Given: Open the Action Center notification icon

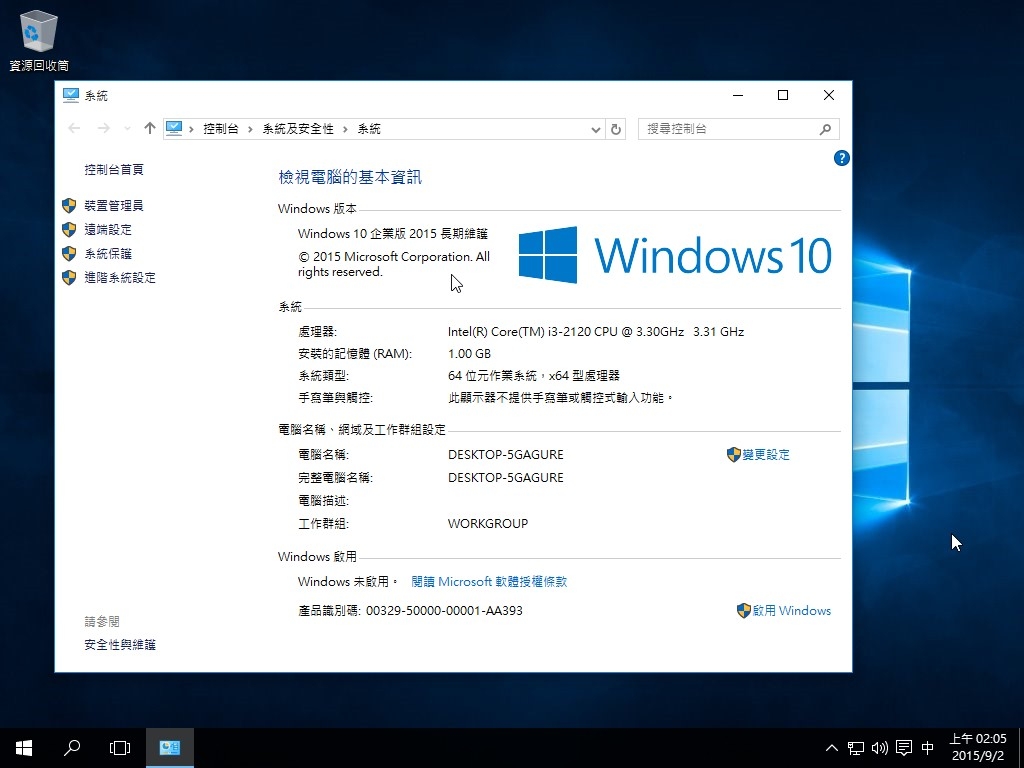Looking at the screenshot, I should (904, 748).
